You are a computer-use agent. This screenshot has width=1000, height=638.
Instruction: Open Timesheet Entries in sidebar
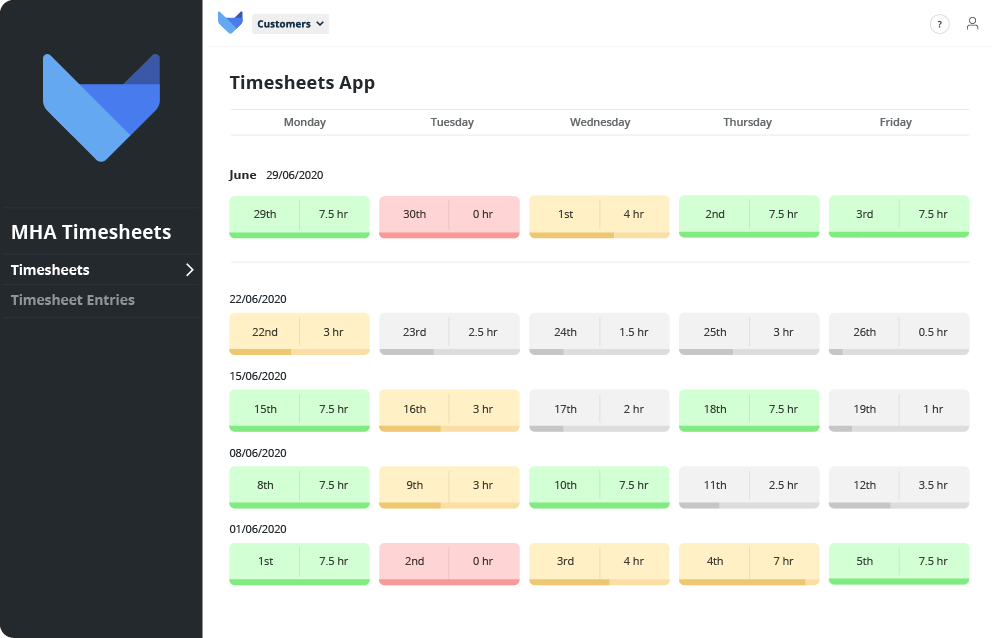72,300
